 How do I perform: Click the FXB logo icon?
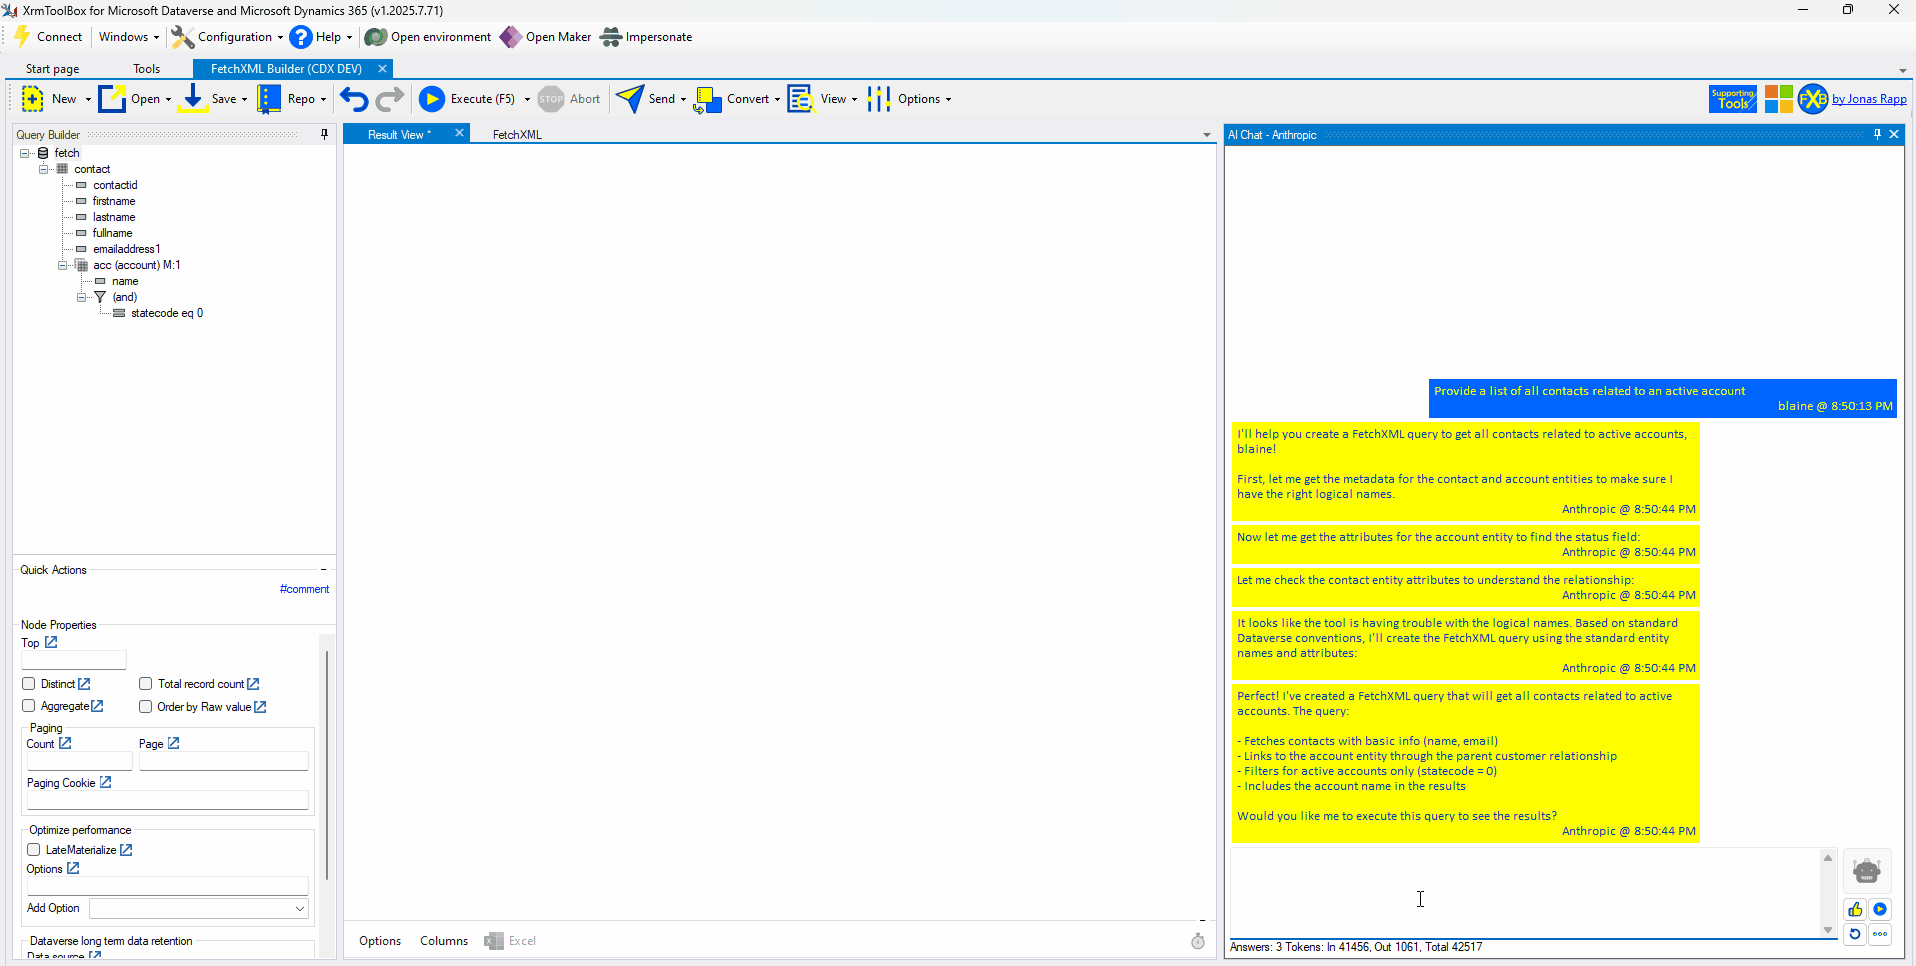coord(1813,99)
